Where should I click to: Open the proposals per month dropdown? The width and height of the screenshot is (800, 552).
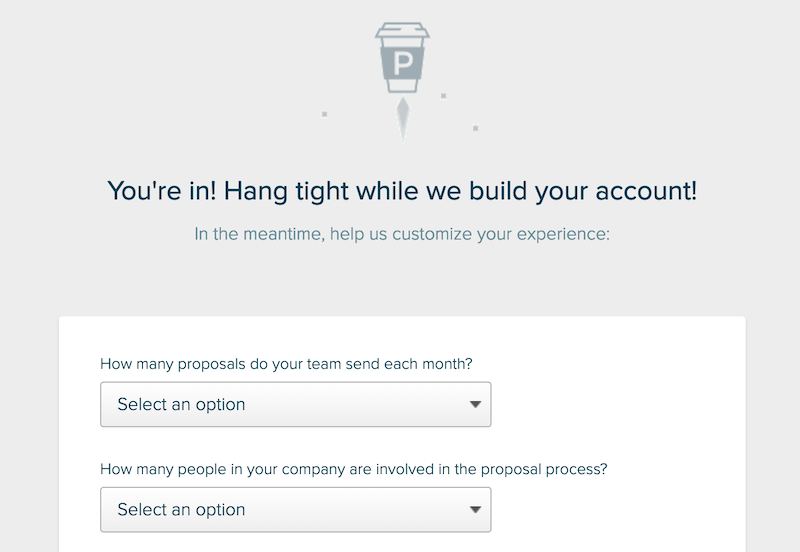coord(295,404)
